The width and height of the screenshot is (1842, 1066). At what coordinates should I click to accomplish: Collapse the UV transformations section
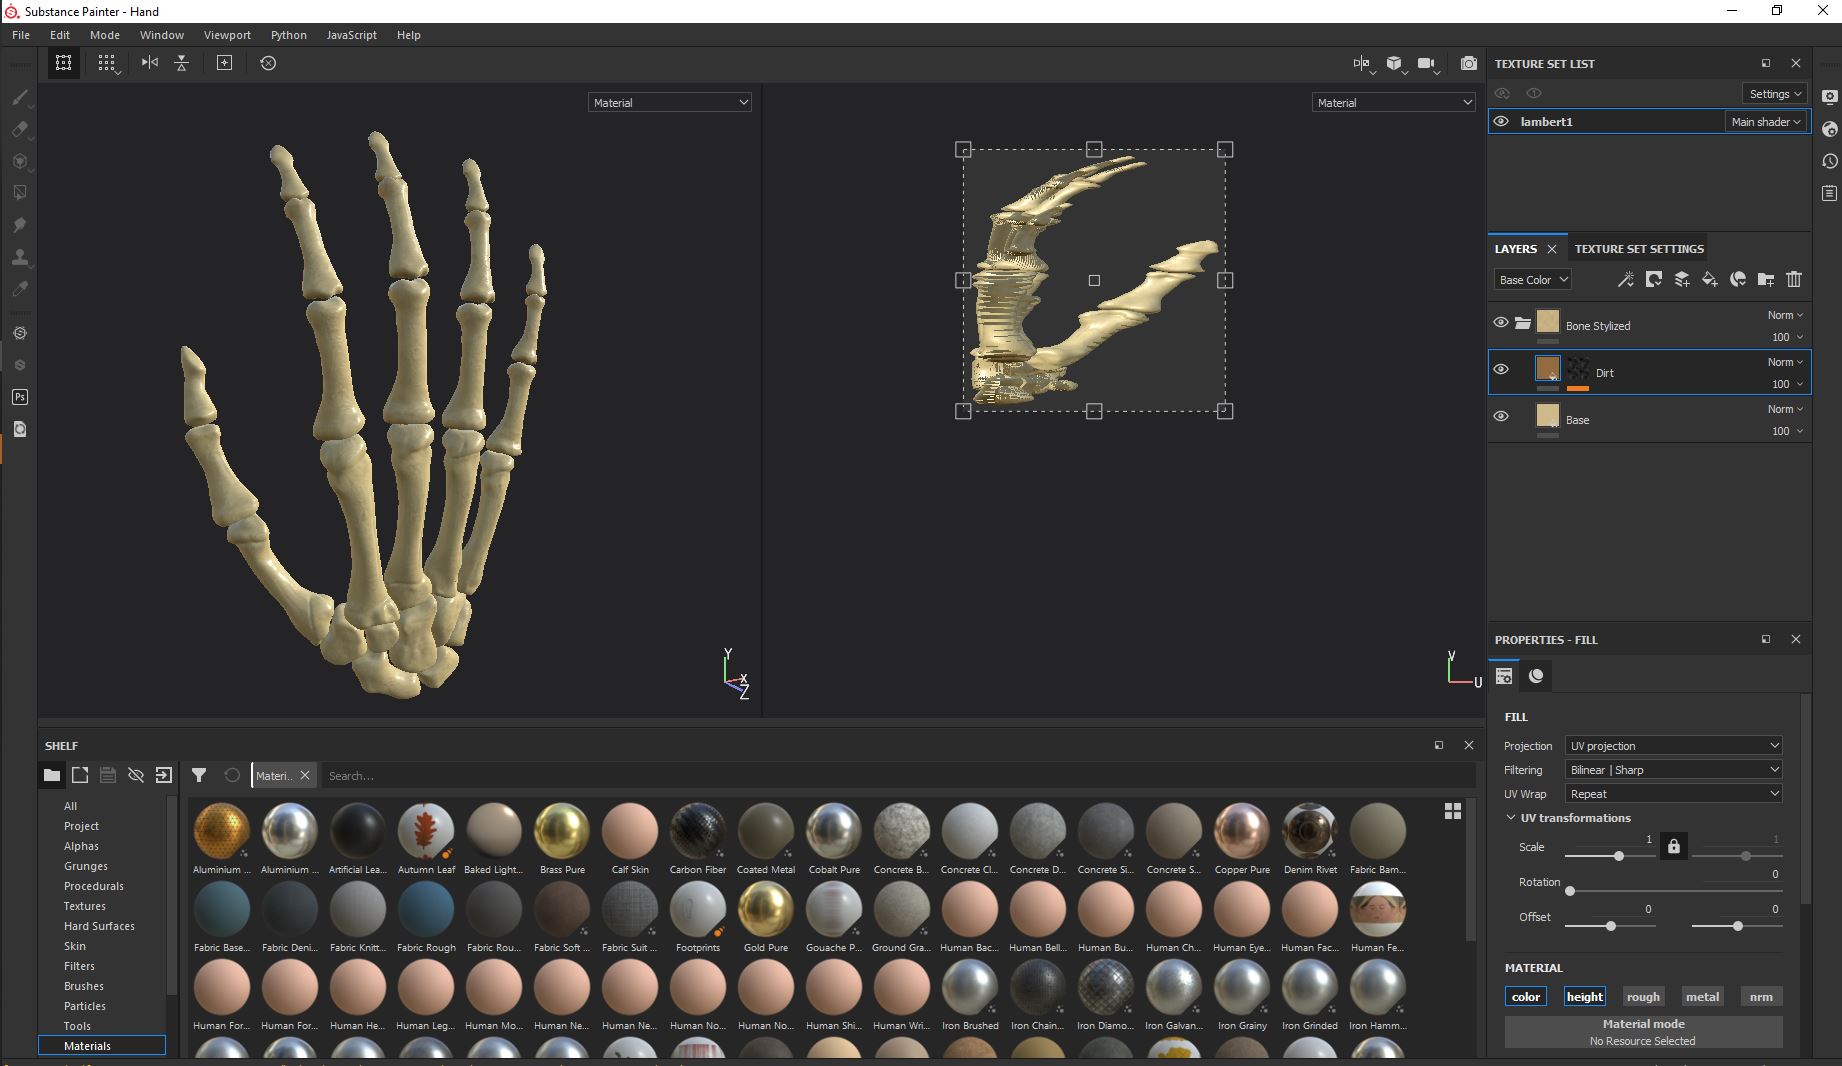[x=1511, y=818]
